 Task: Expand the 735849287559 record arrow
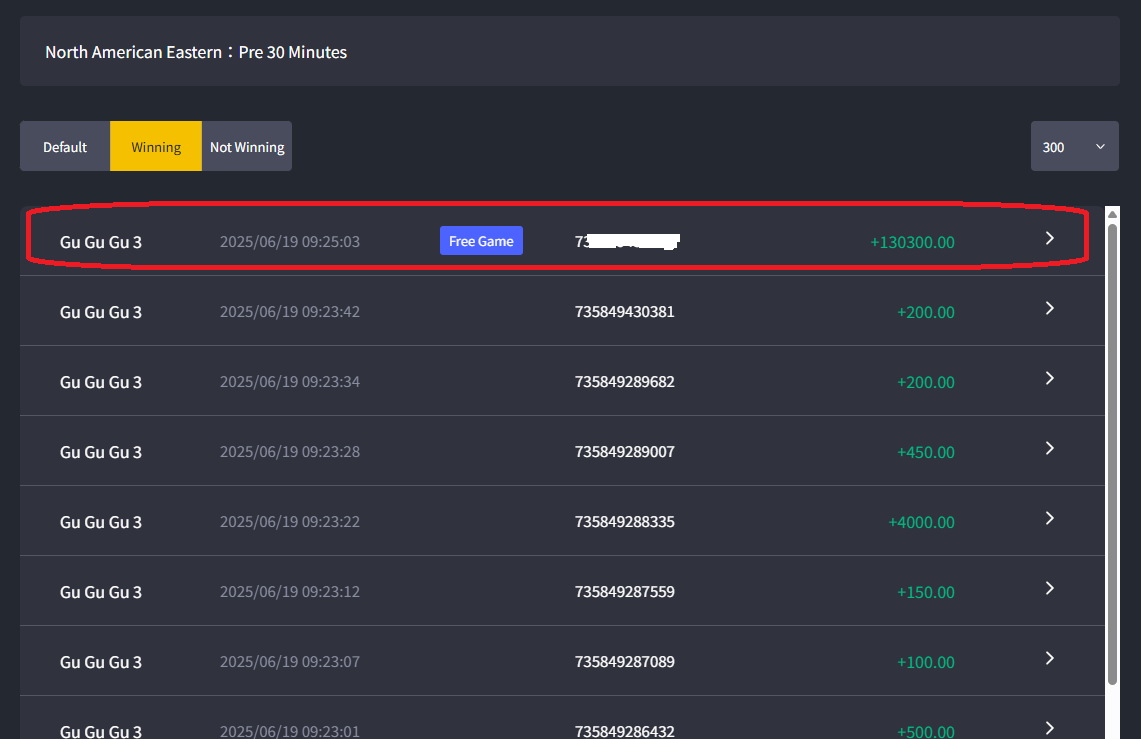(1049, 588)
